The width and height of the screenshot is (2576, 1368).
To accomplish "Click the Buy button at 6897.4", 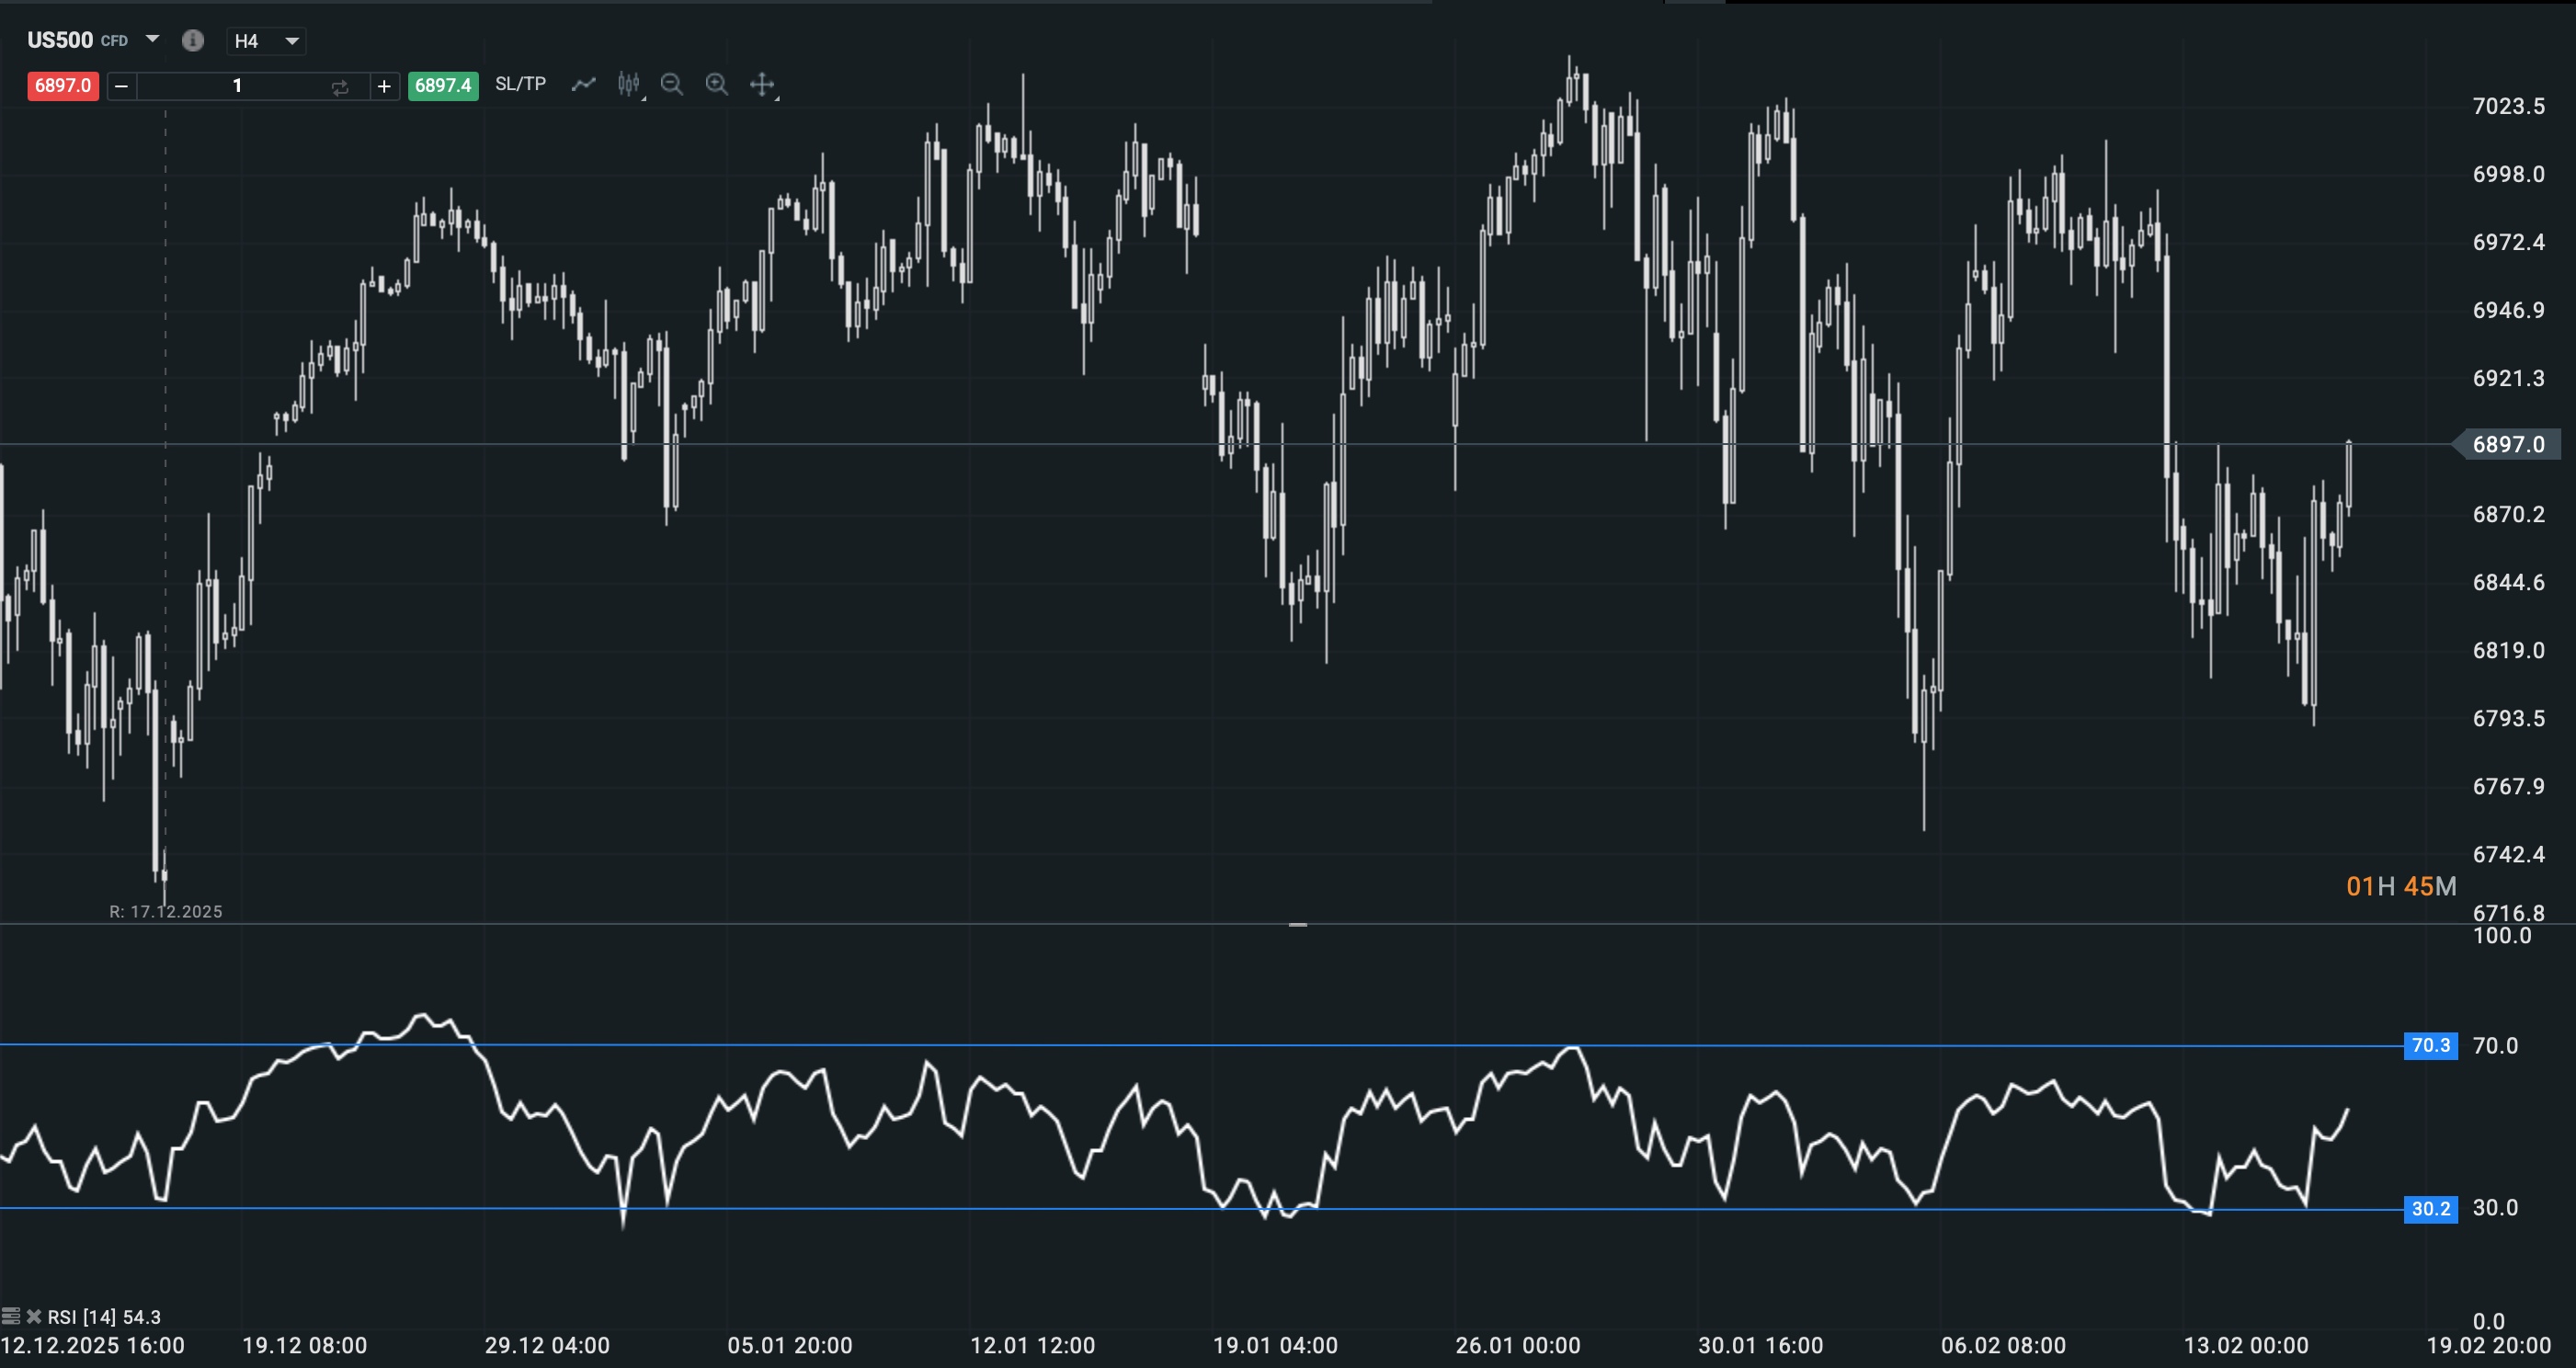I will pos(443,85).
